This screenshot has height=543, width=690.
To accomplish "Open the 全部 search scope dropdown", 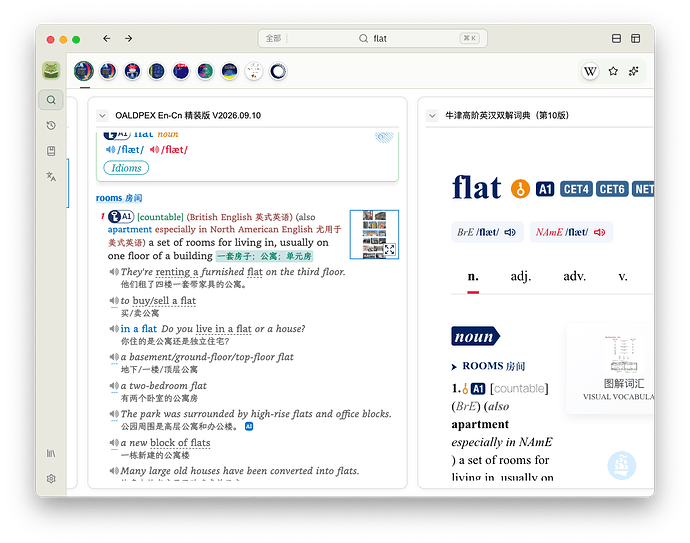I will point(273,39).
